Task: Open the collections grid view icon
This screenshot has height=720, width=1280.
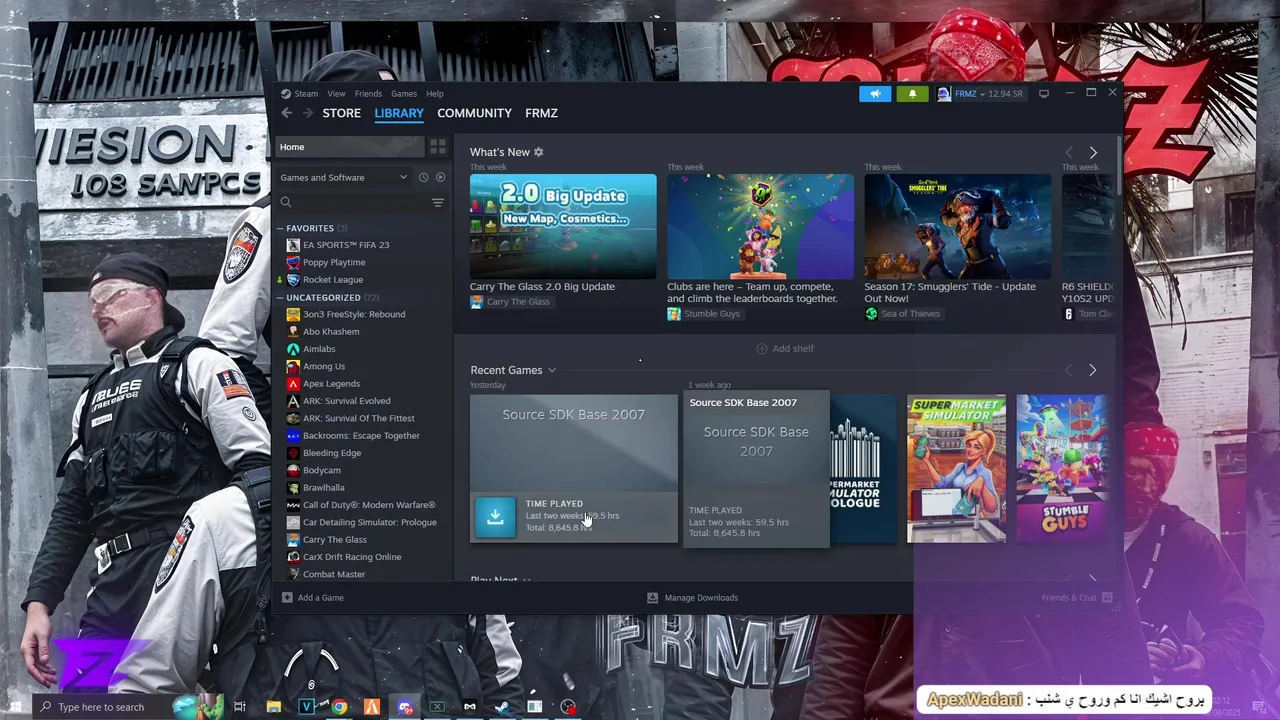Action: point(438,147)
